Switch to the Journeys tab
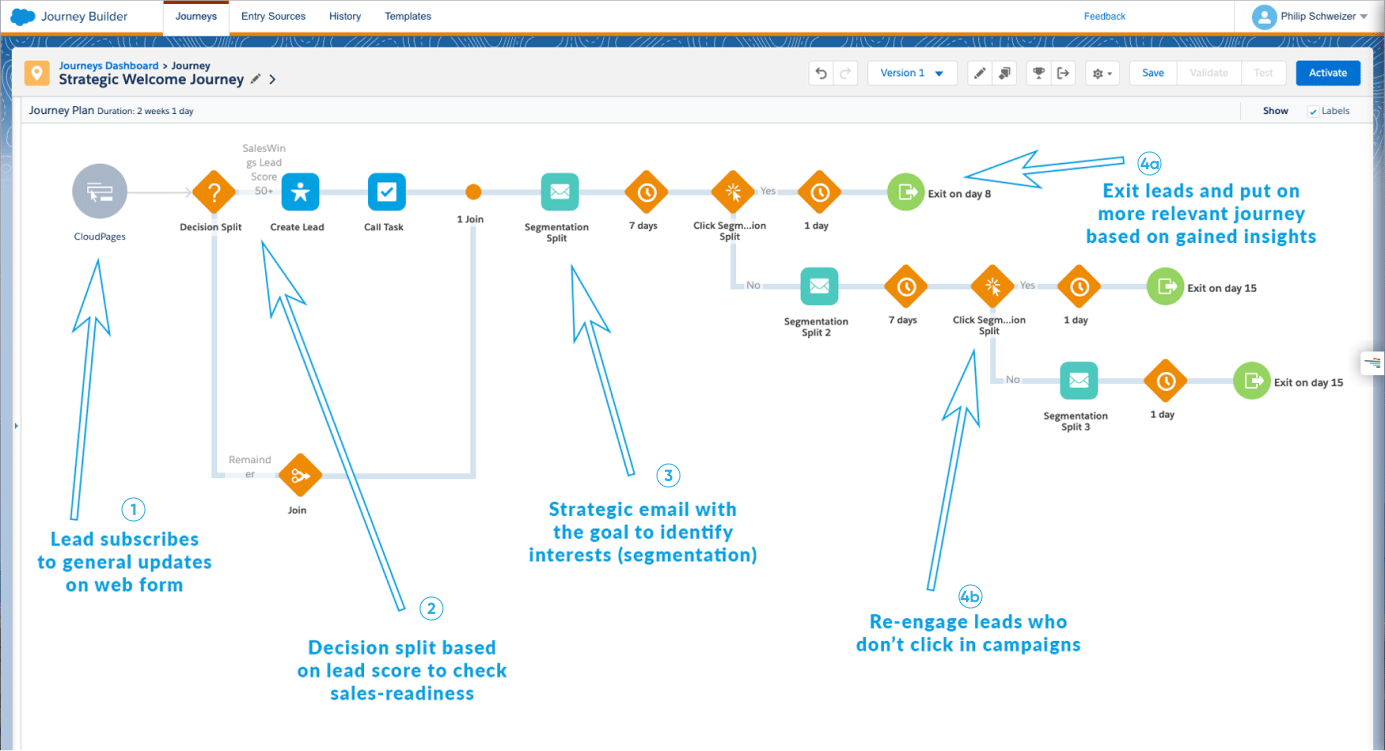The width and height of the screenshot is (1385, 751). [x=196, y=17]
